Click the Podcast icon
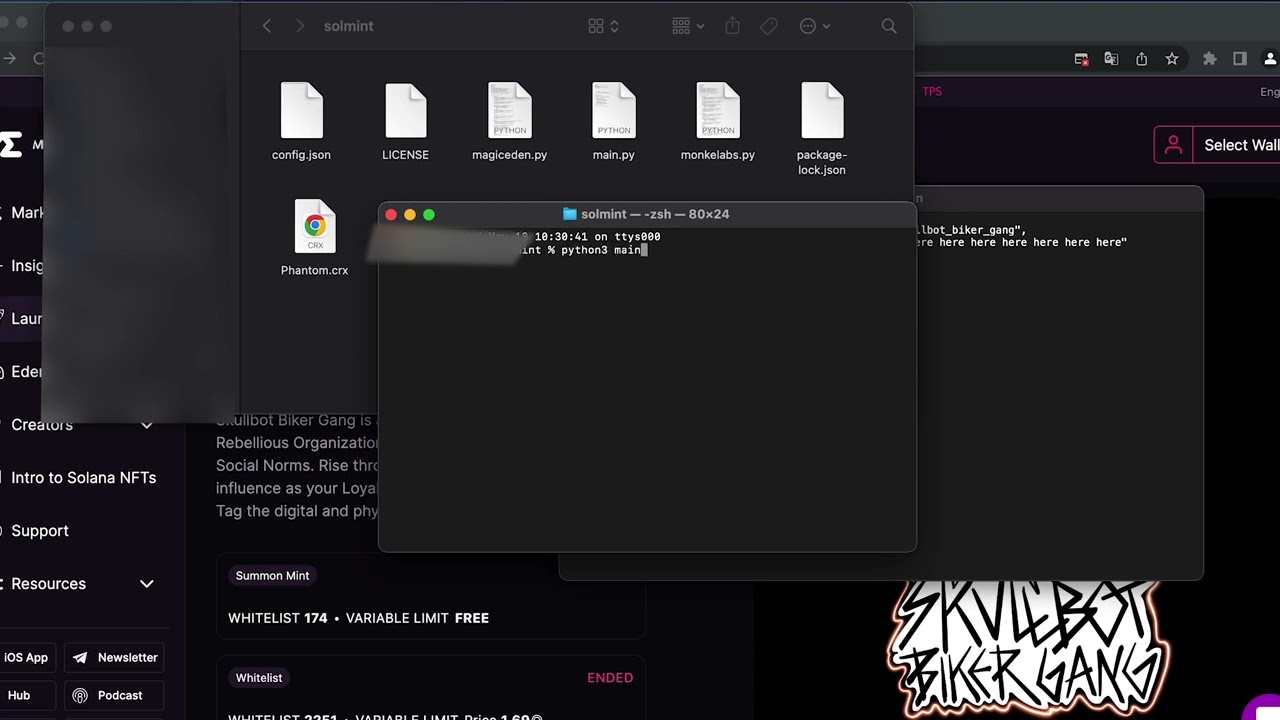 (x=80, y=696)
